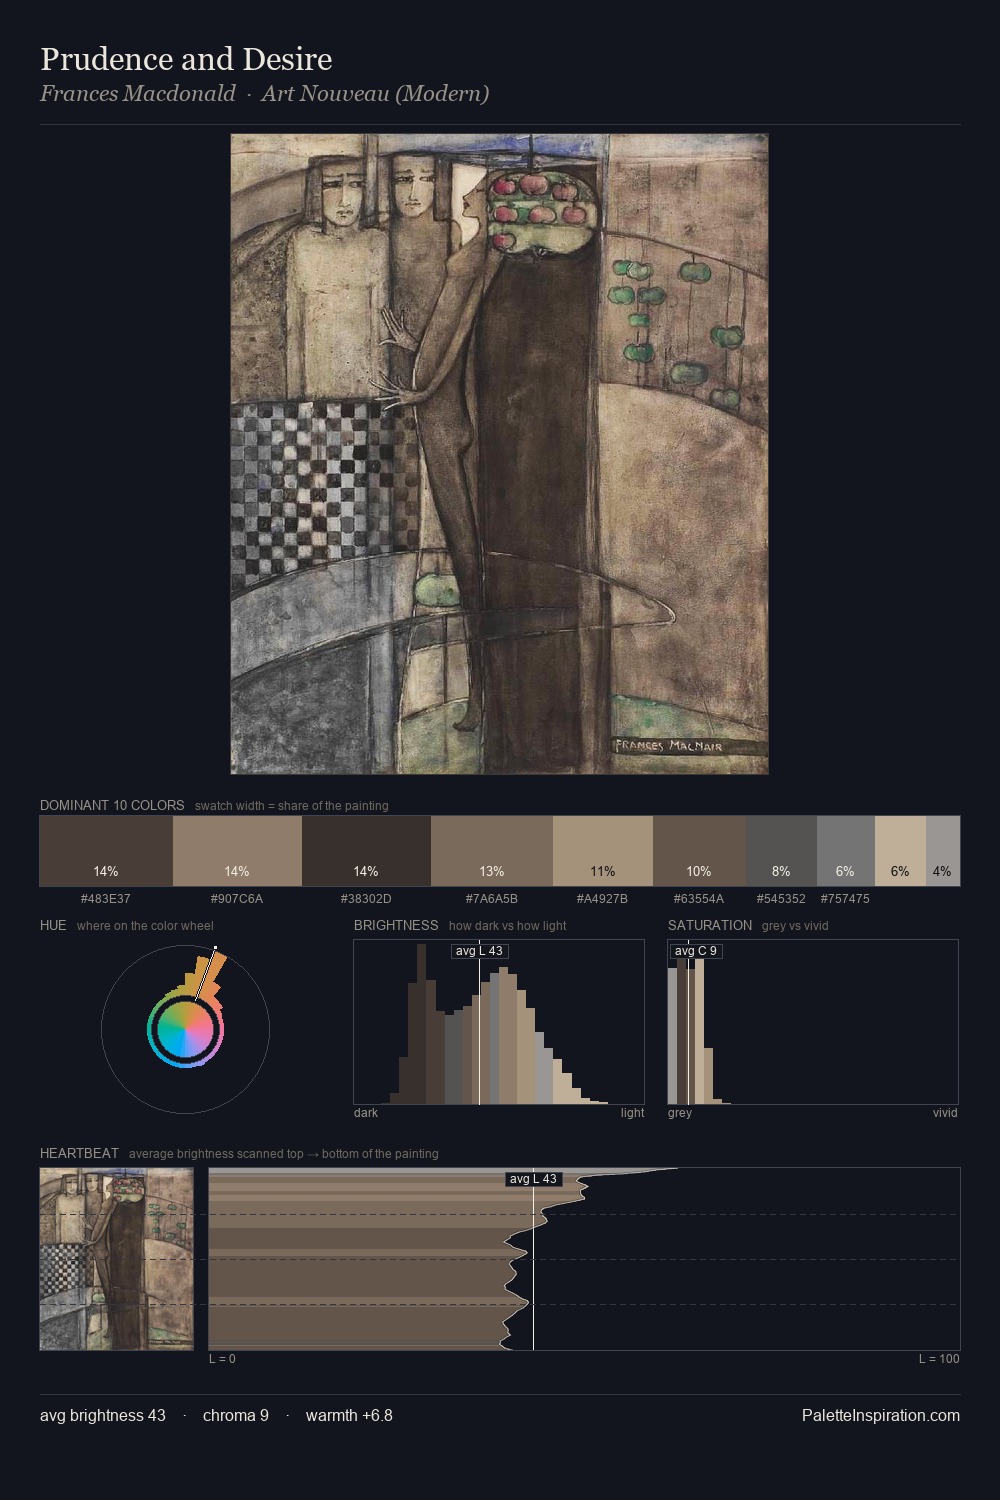Select the #7A6A5B swatch showing 13%

click(492, 851)
